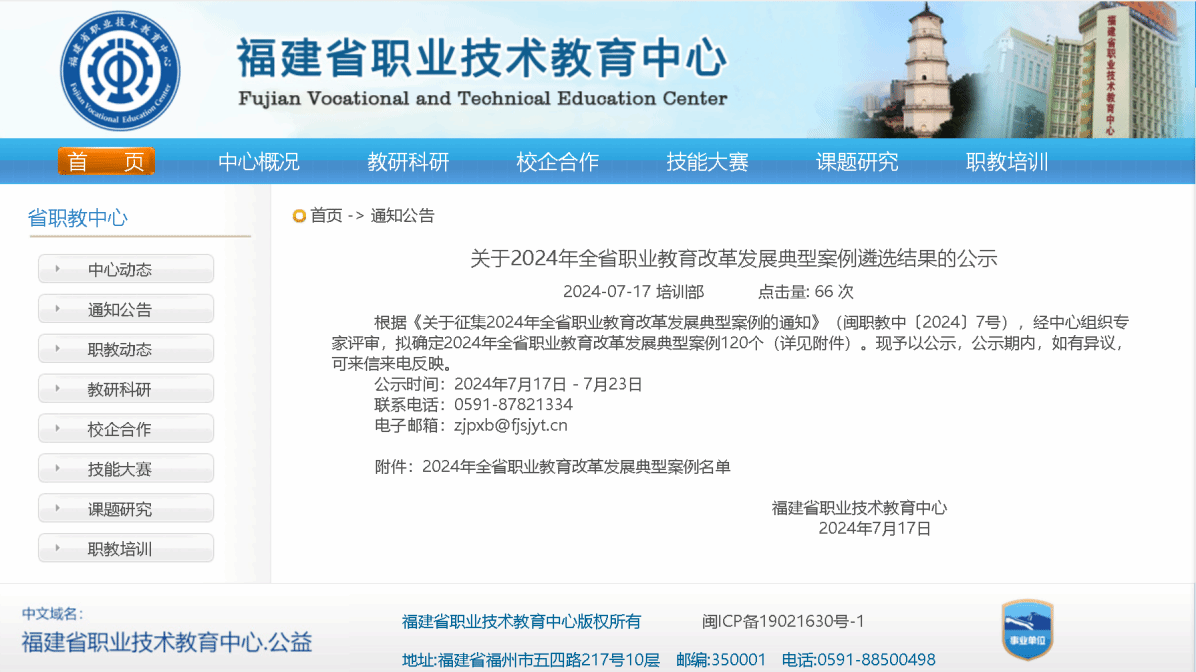
Task: Click the arrow beside 教研科研 in the sidebar
Action: [58, 389]
